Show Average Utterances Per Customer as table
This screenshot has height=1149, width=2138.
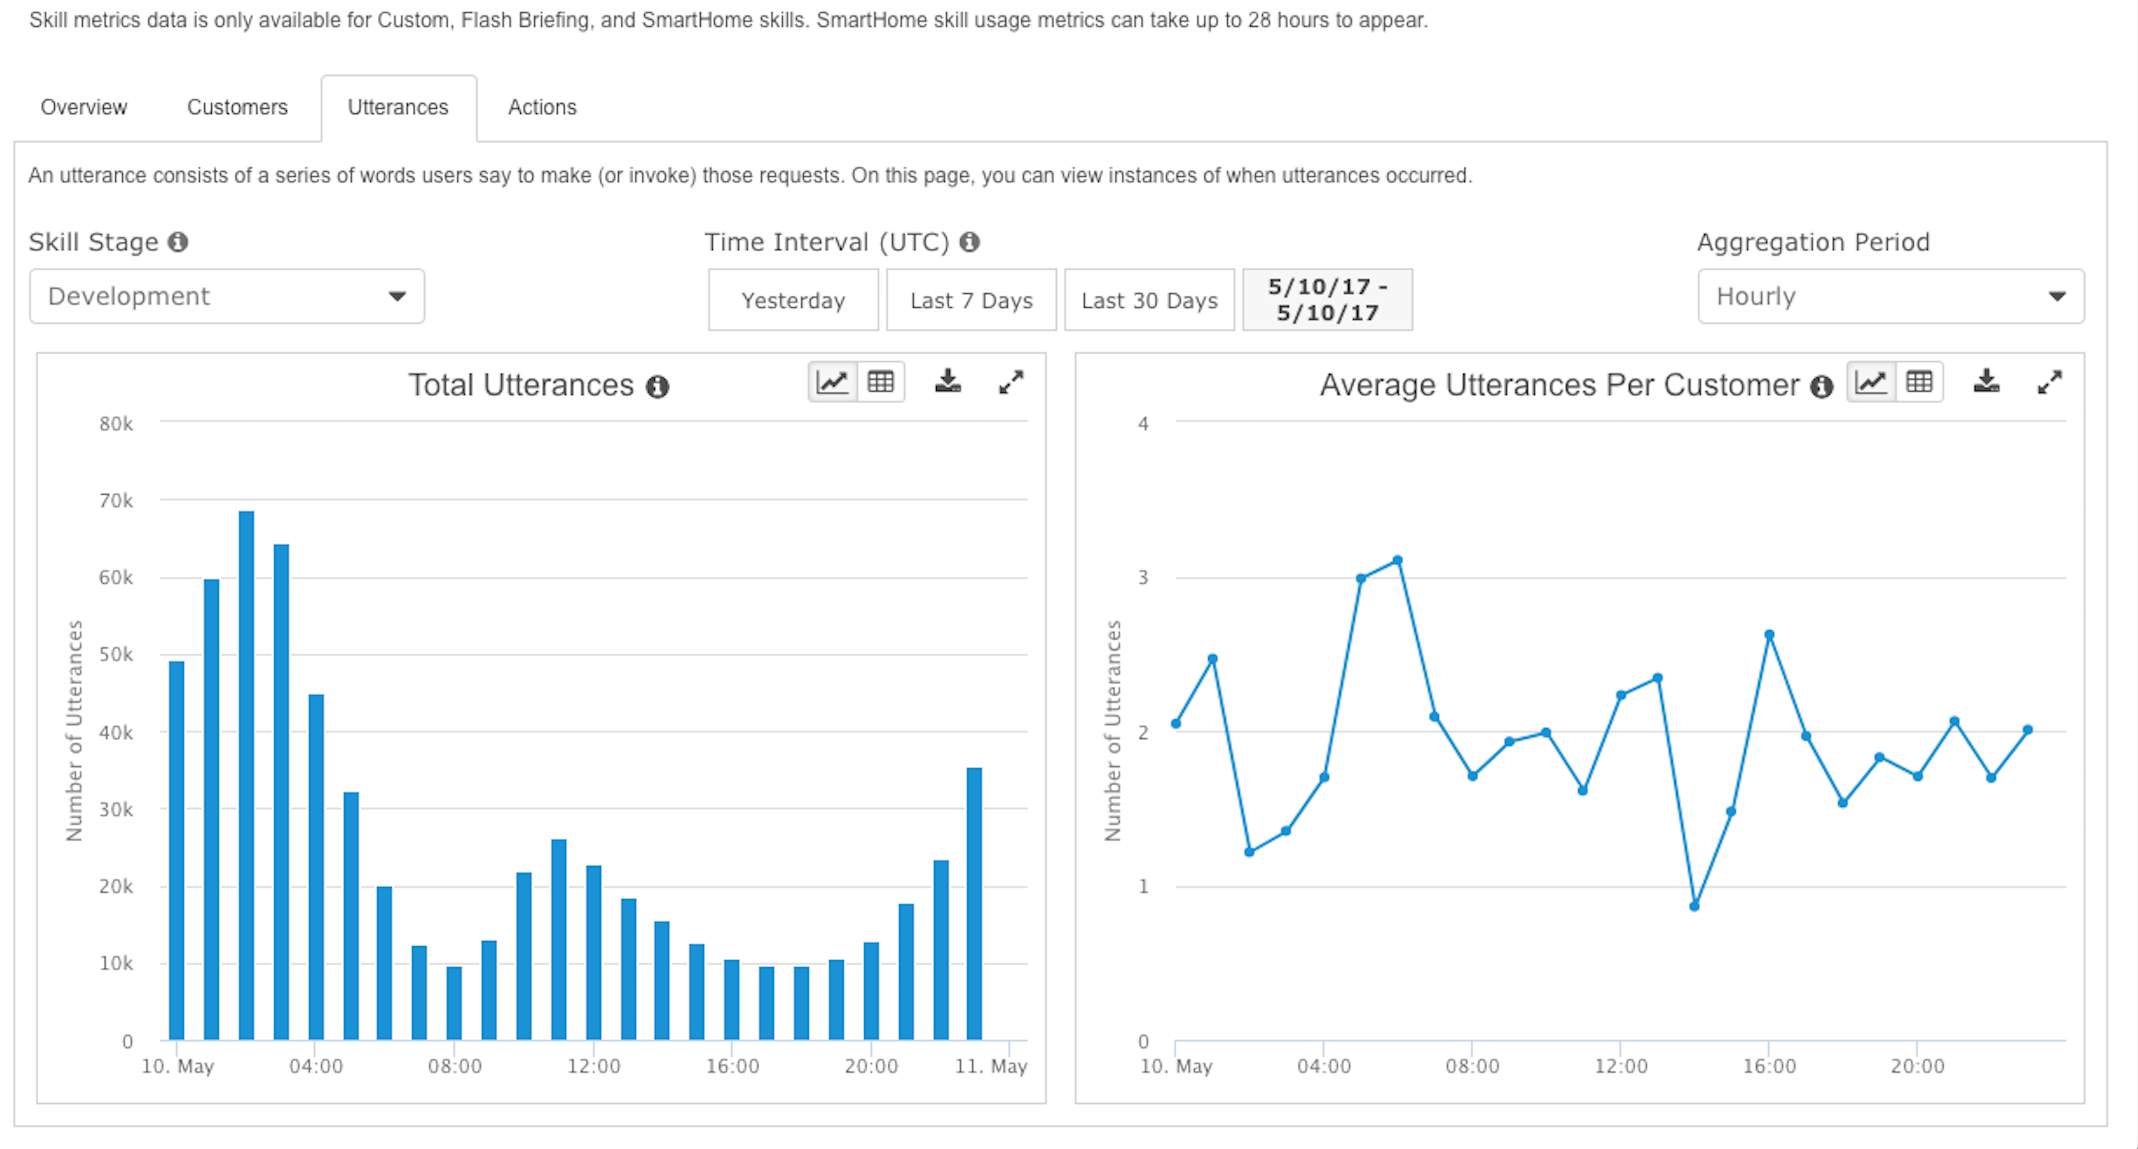[1919, 382]
